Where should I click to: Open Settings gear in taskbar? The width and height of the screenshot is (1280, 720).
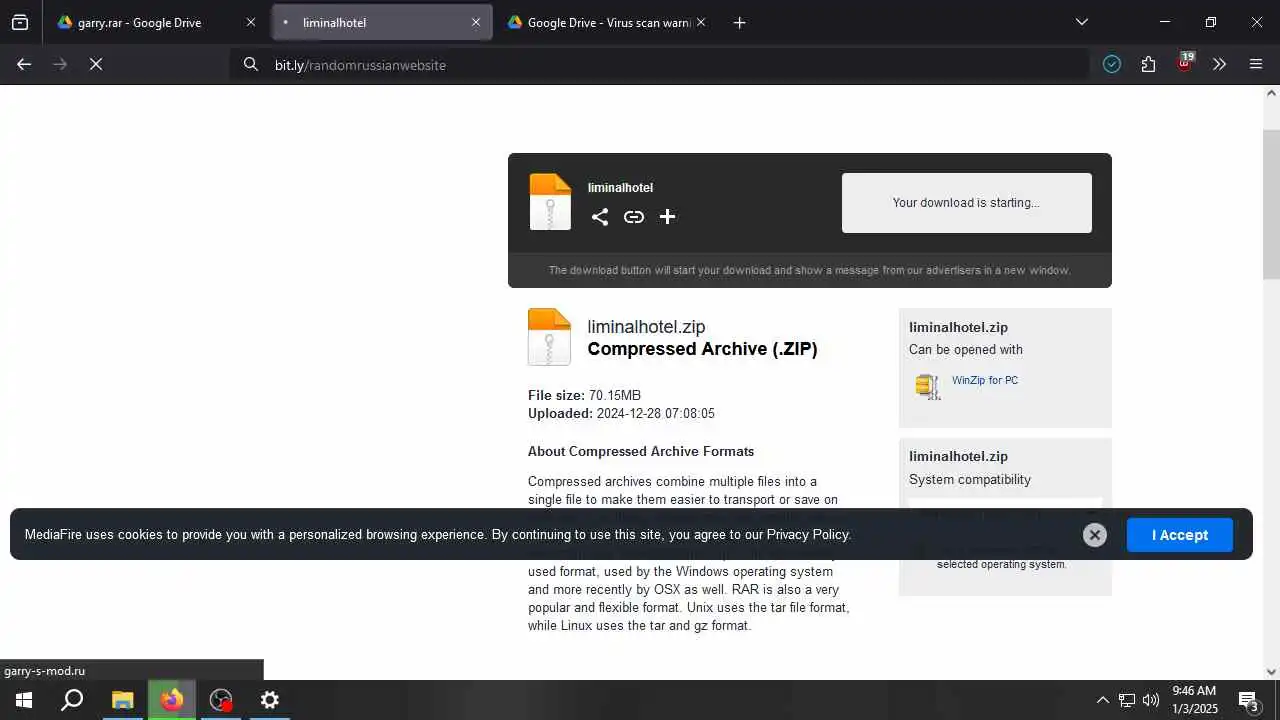click(270, 700)
